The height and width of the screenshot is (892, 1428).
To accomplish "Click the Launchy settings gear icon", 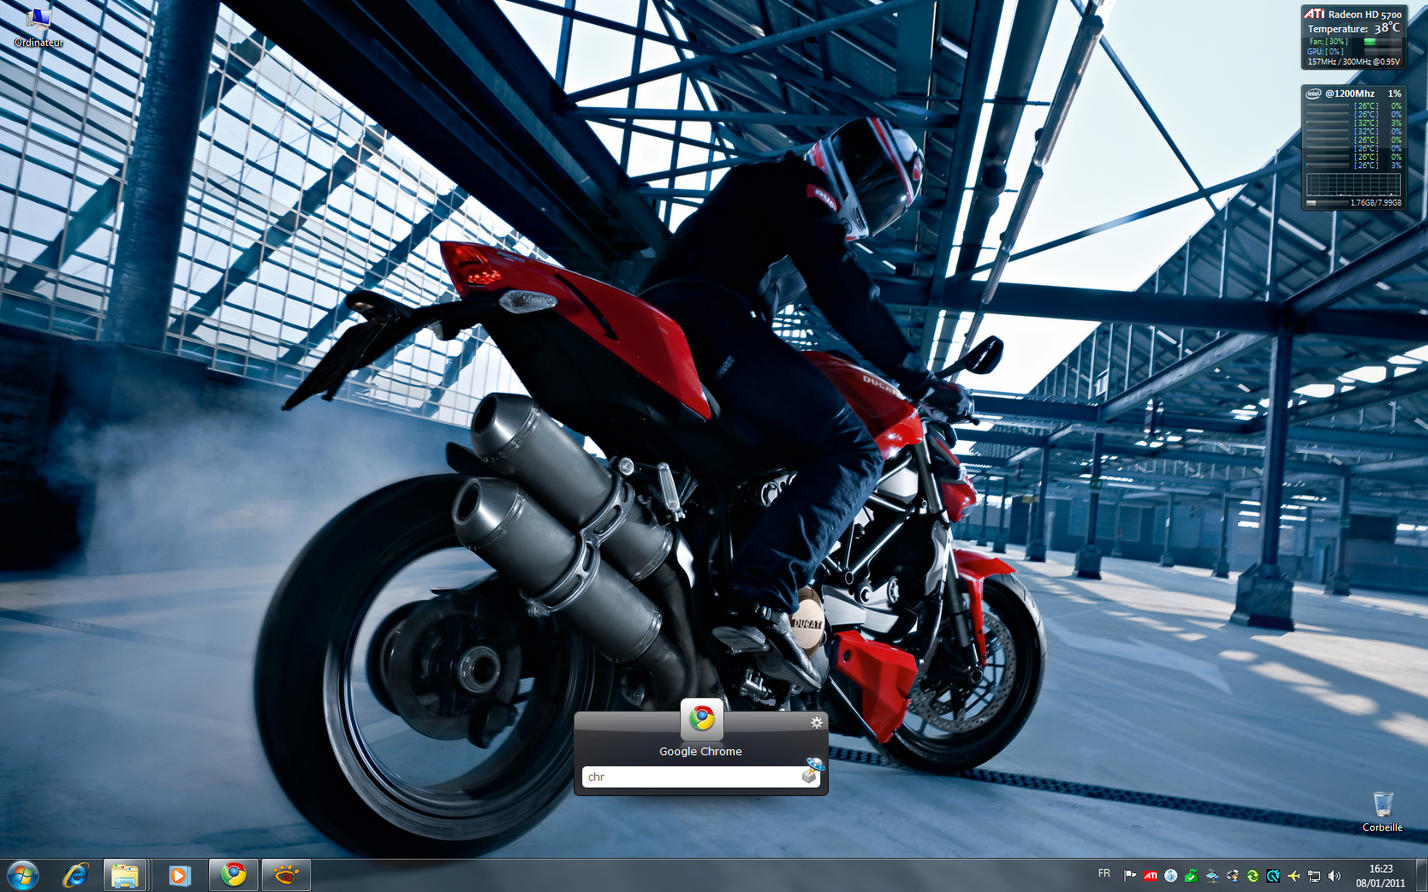I will [816, 722].
